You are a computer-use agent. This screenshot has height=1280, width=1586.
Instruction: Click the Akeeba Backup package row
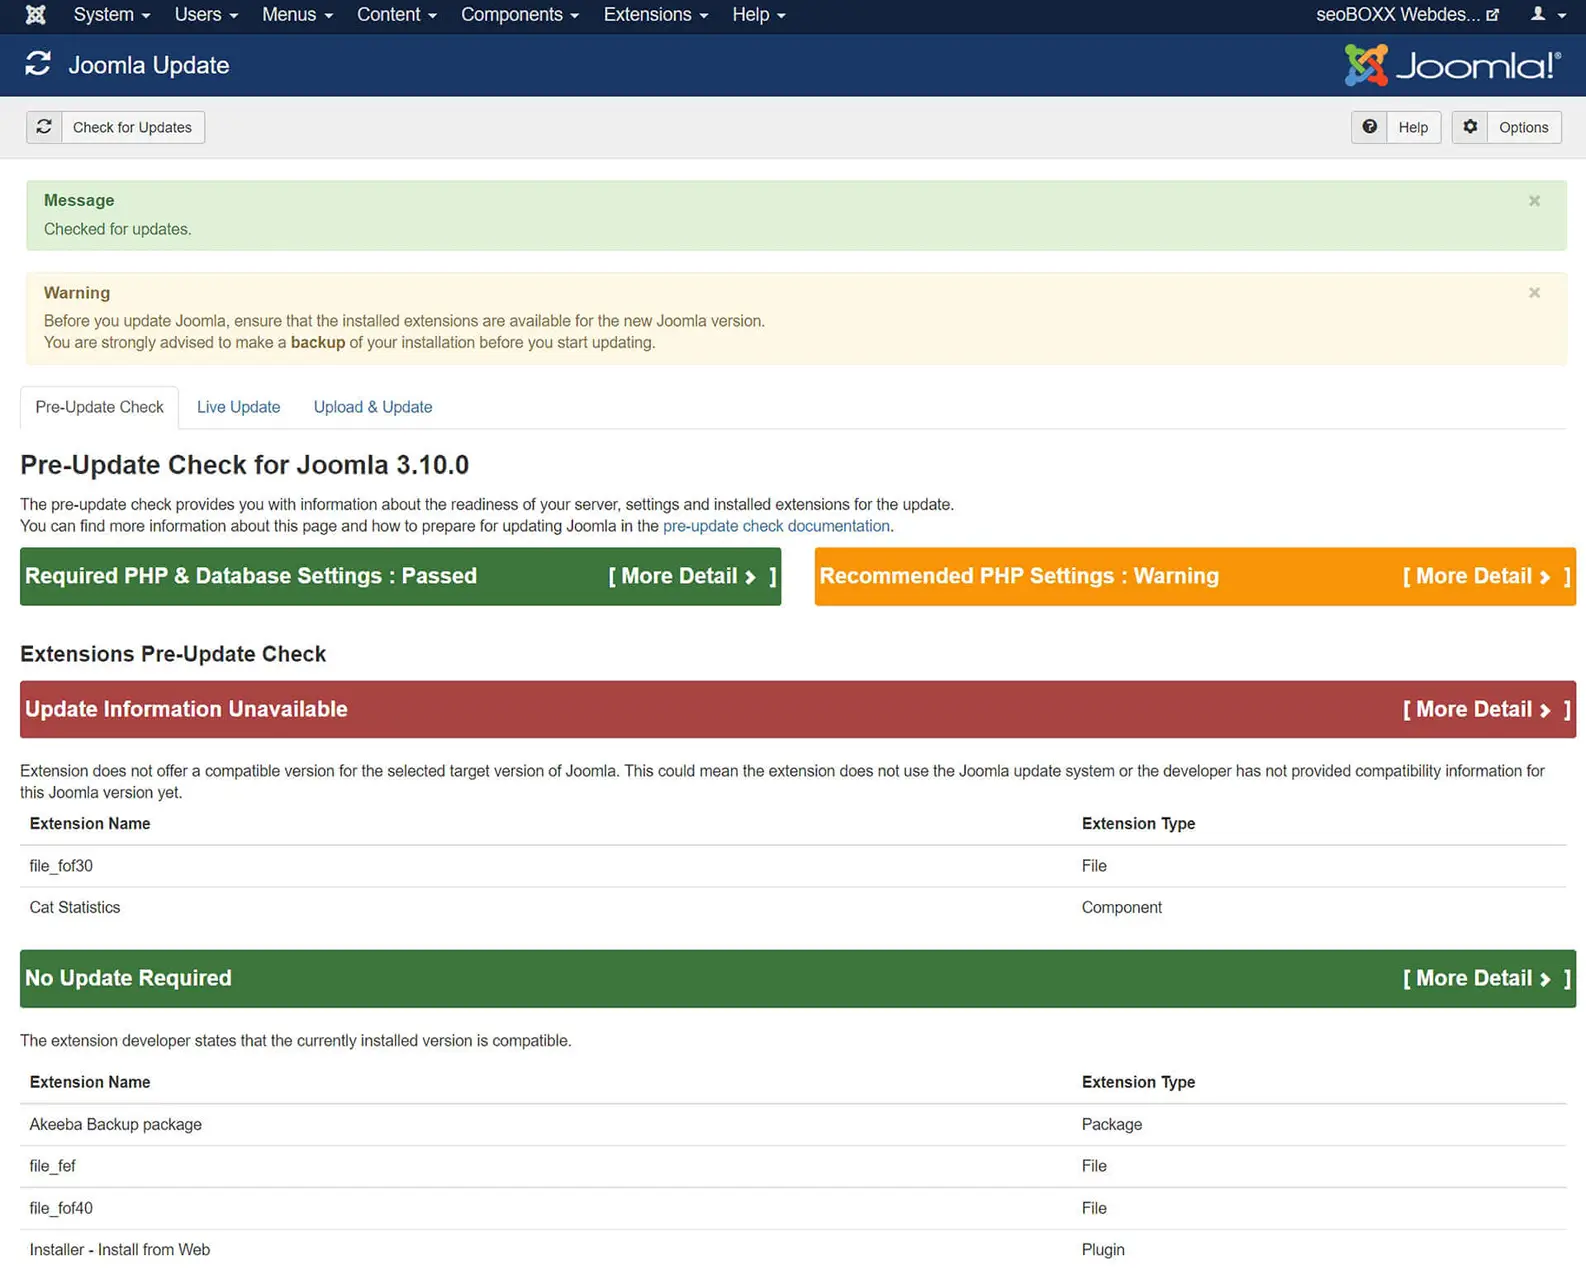click(793, 1125)
